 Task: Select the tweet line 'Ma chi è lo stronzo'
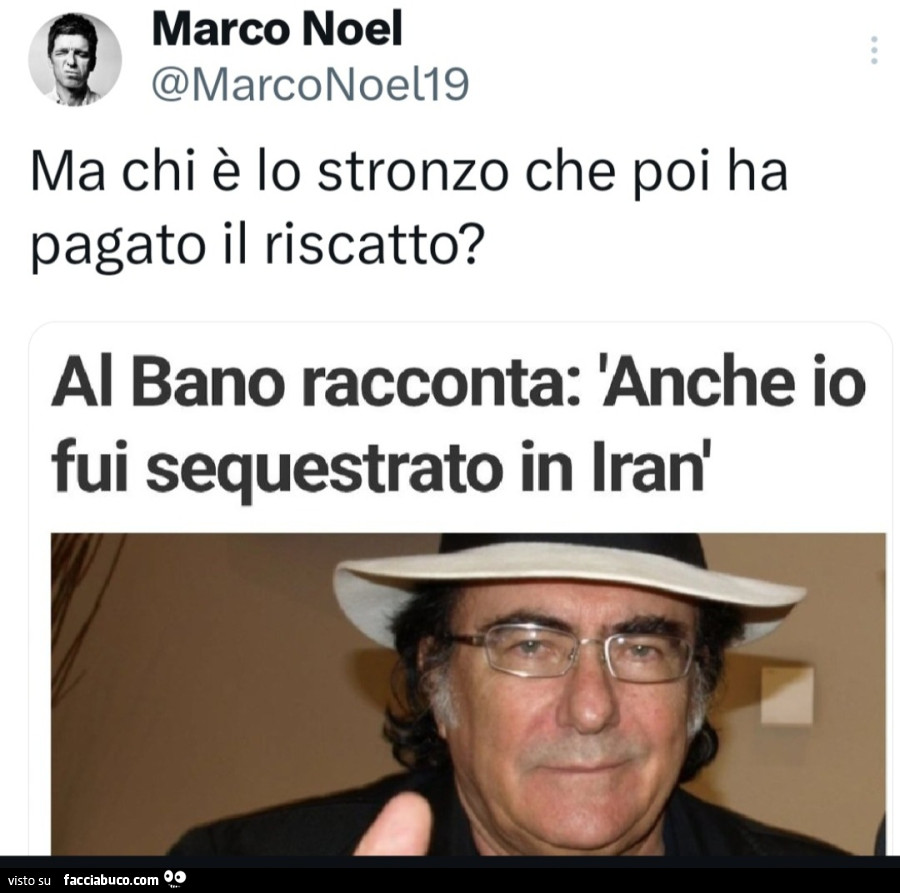(x=409, y=172)
